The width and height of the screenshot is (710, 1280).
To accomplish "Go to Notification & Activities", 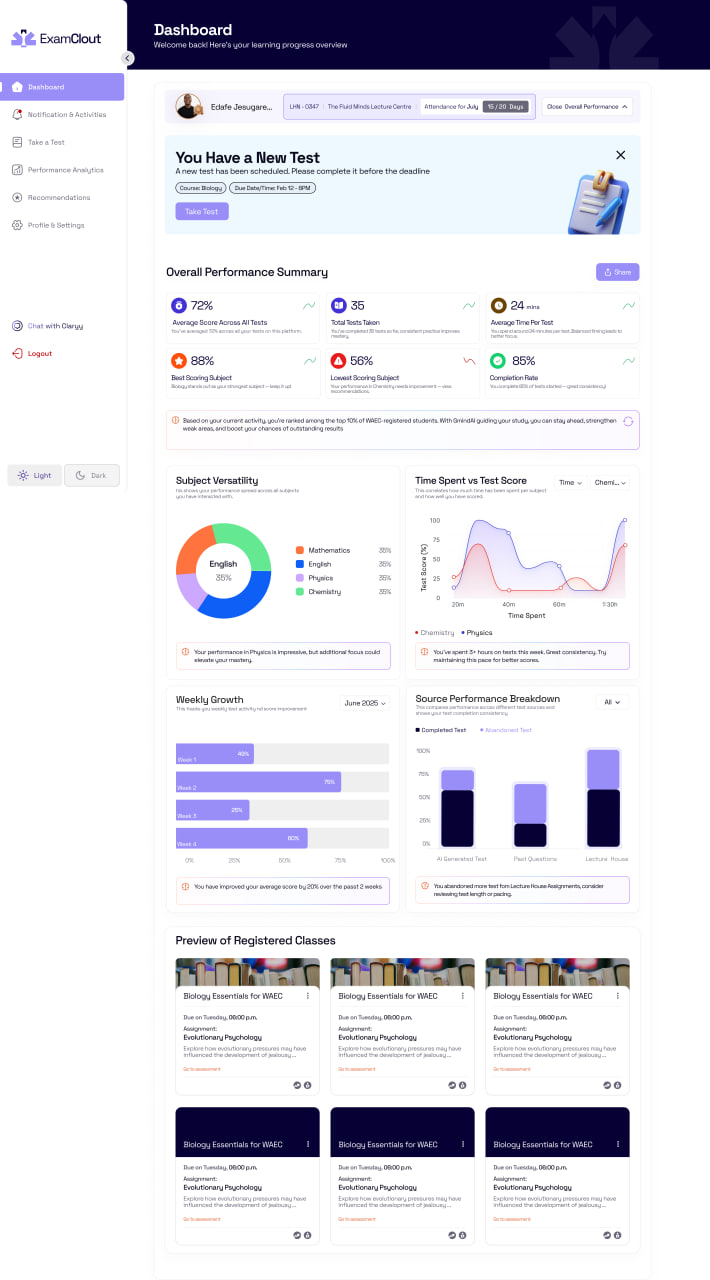I will point(66,115).
